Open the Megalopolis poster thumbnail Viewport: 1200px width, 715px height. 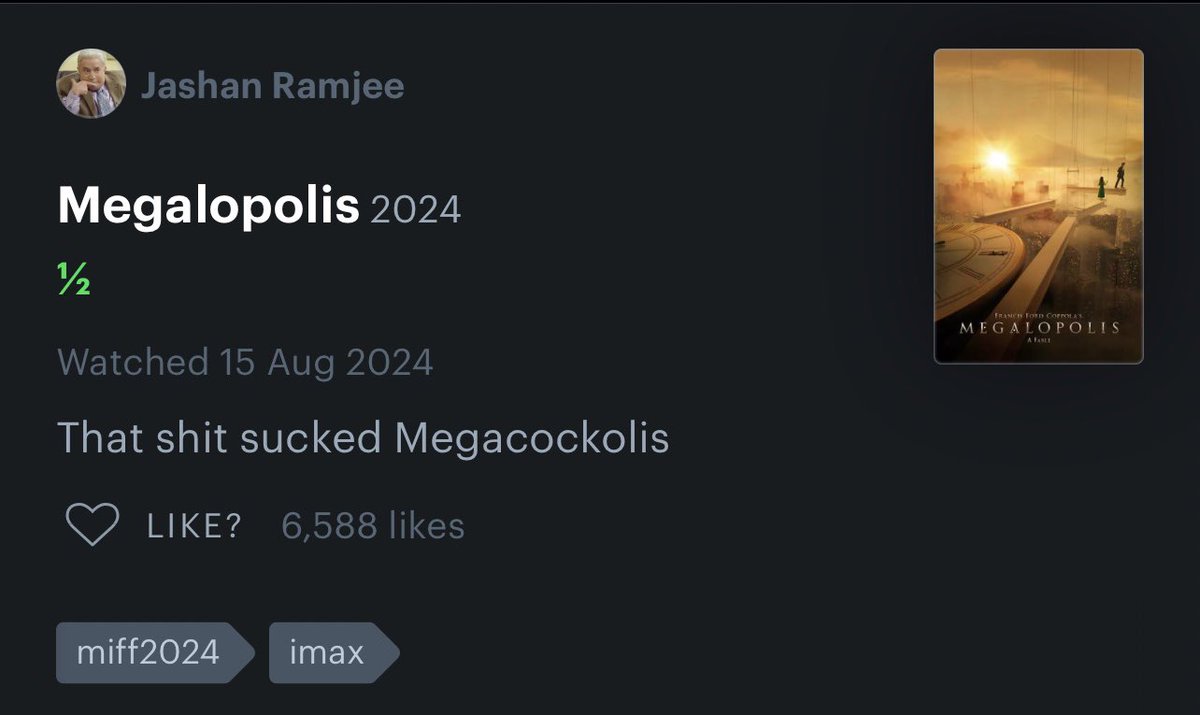pyautogui.click(x=1038, y=206)
